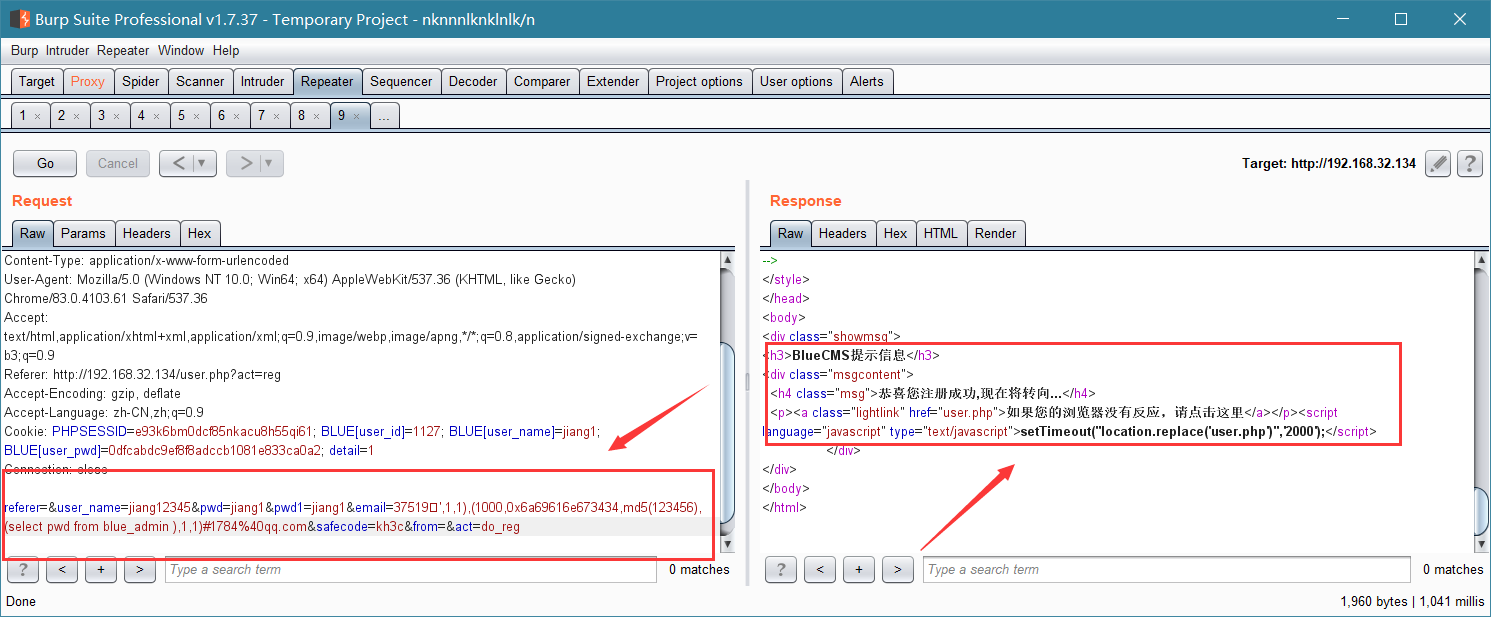The height and width of the screenshot is (617, 1491).
Task: Open the Project options tab
Action: point(699,82)
